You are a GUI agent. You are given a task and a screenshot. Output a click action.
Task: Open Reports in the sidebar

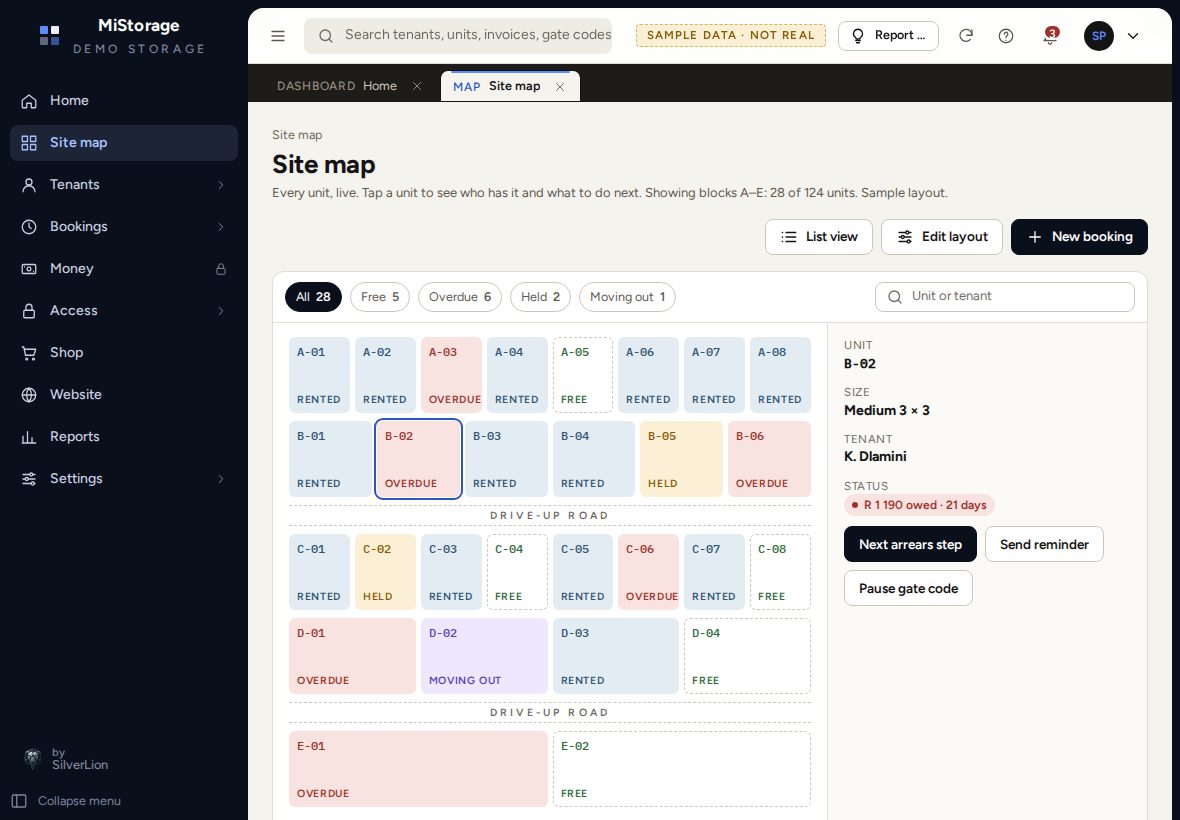[124, 436]
